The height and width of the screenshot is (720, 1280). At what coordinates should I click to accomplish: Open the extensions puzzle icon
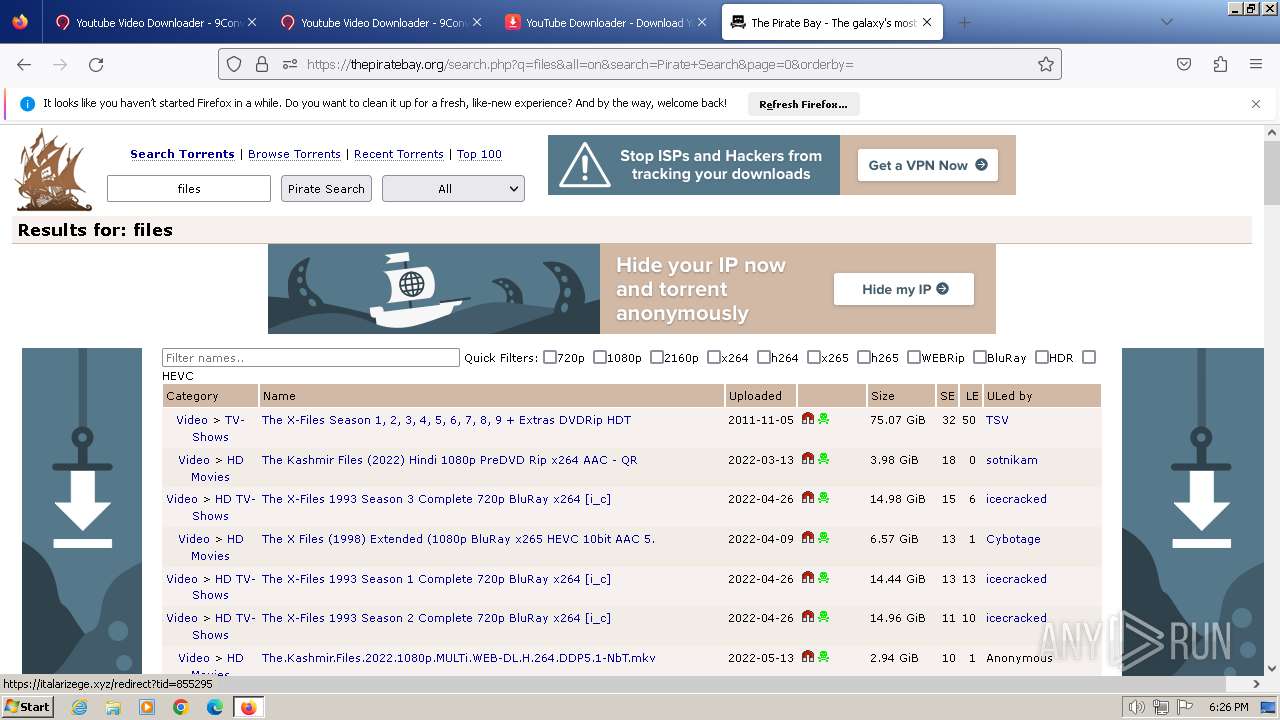point(1220,64)
